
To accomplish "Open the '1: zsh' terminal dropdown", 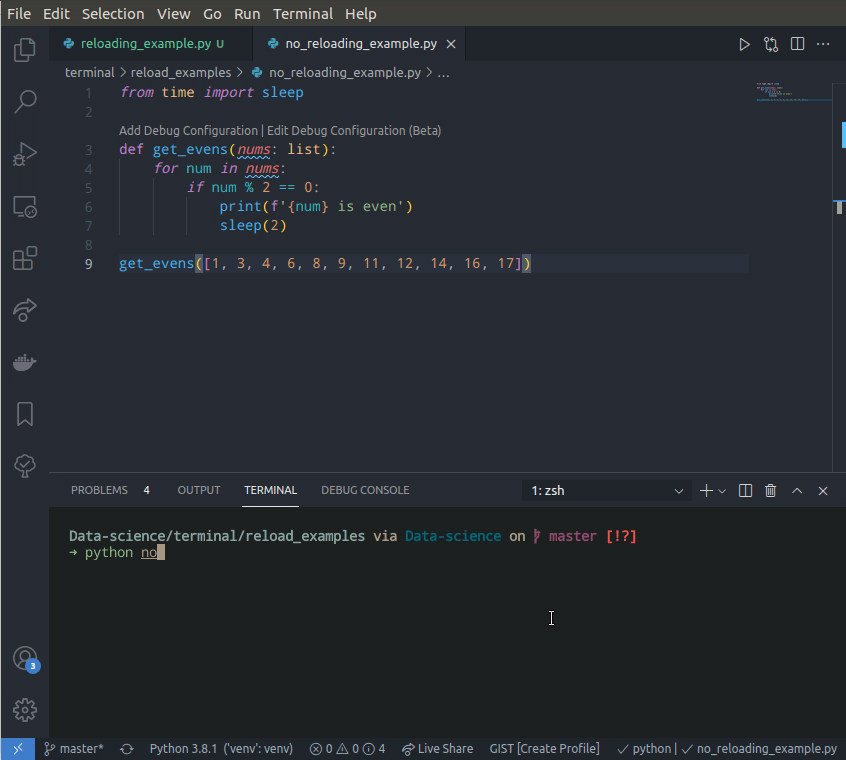I will pyautogui.click(x=605, y=490).
